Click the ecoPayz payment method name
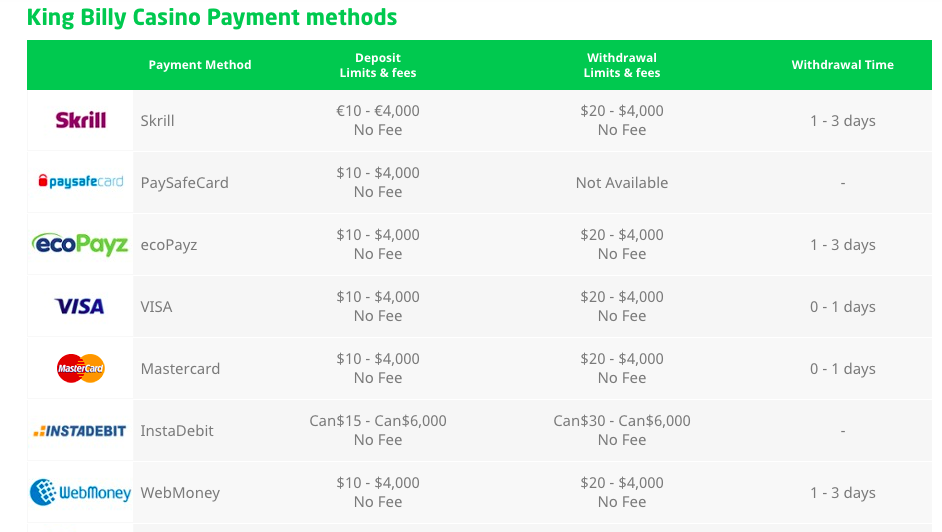Screen dimensions: 942x532 tap(169, 245)
